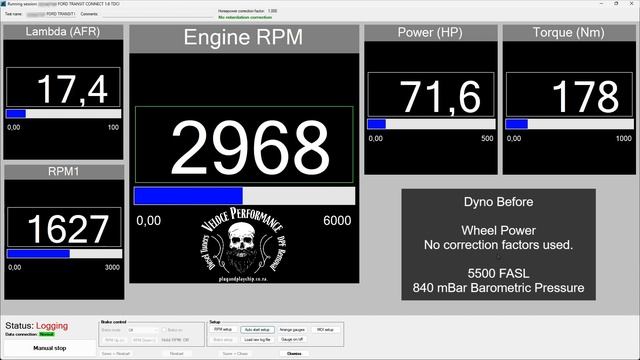Click the RPM1 value 1627
The image size is (640, 360).
68,229
